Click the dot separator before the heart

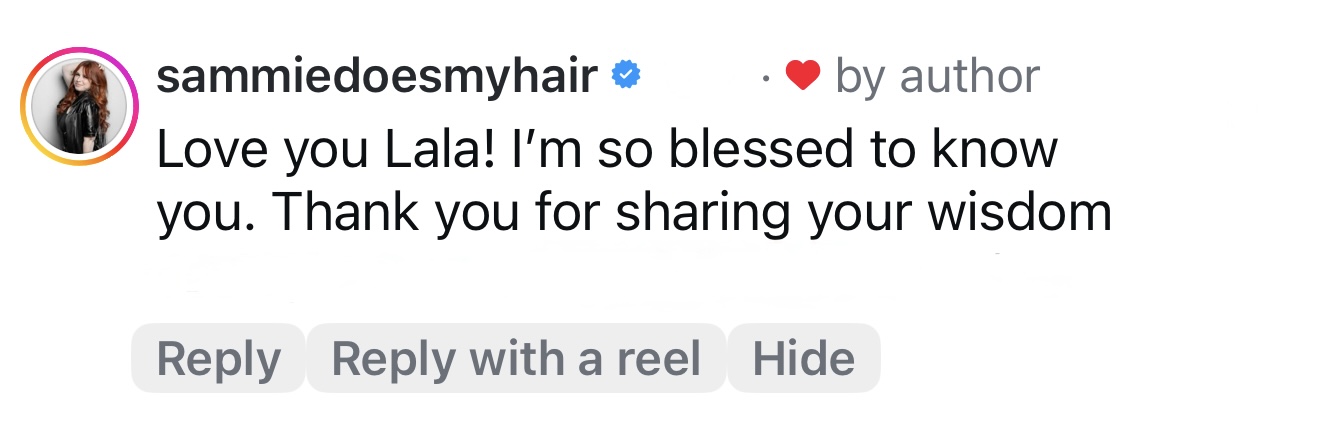tap(765, 78)
